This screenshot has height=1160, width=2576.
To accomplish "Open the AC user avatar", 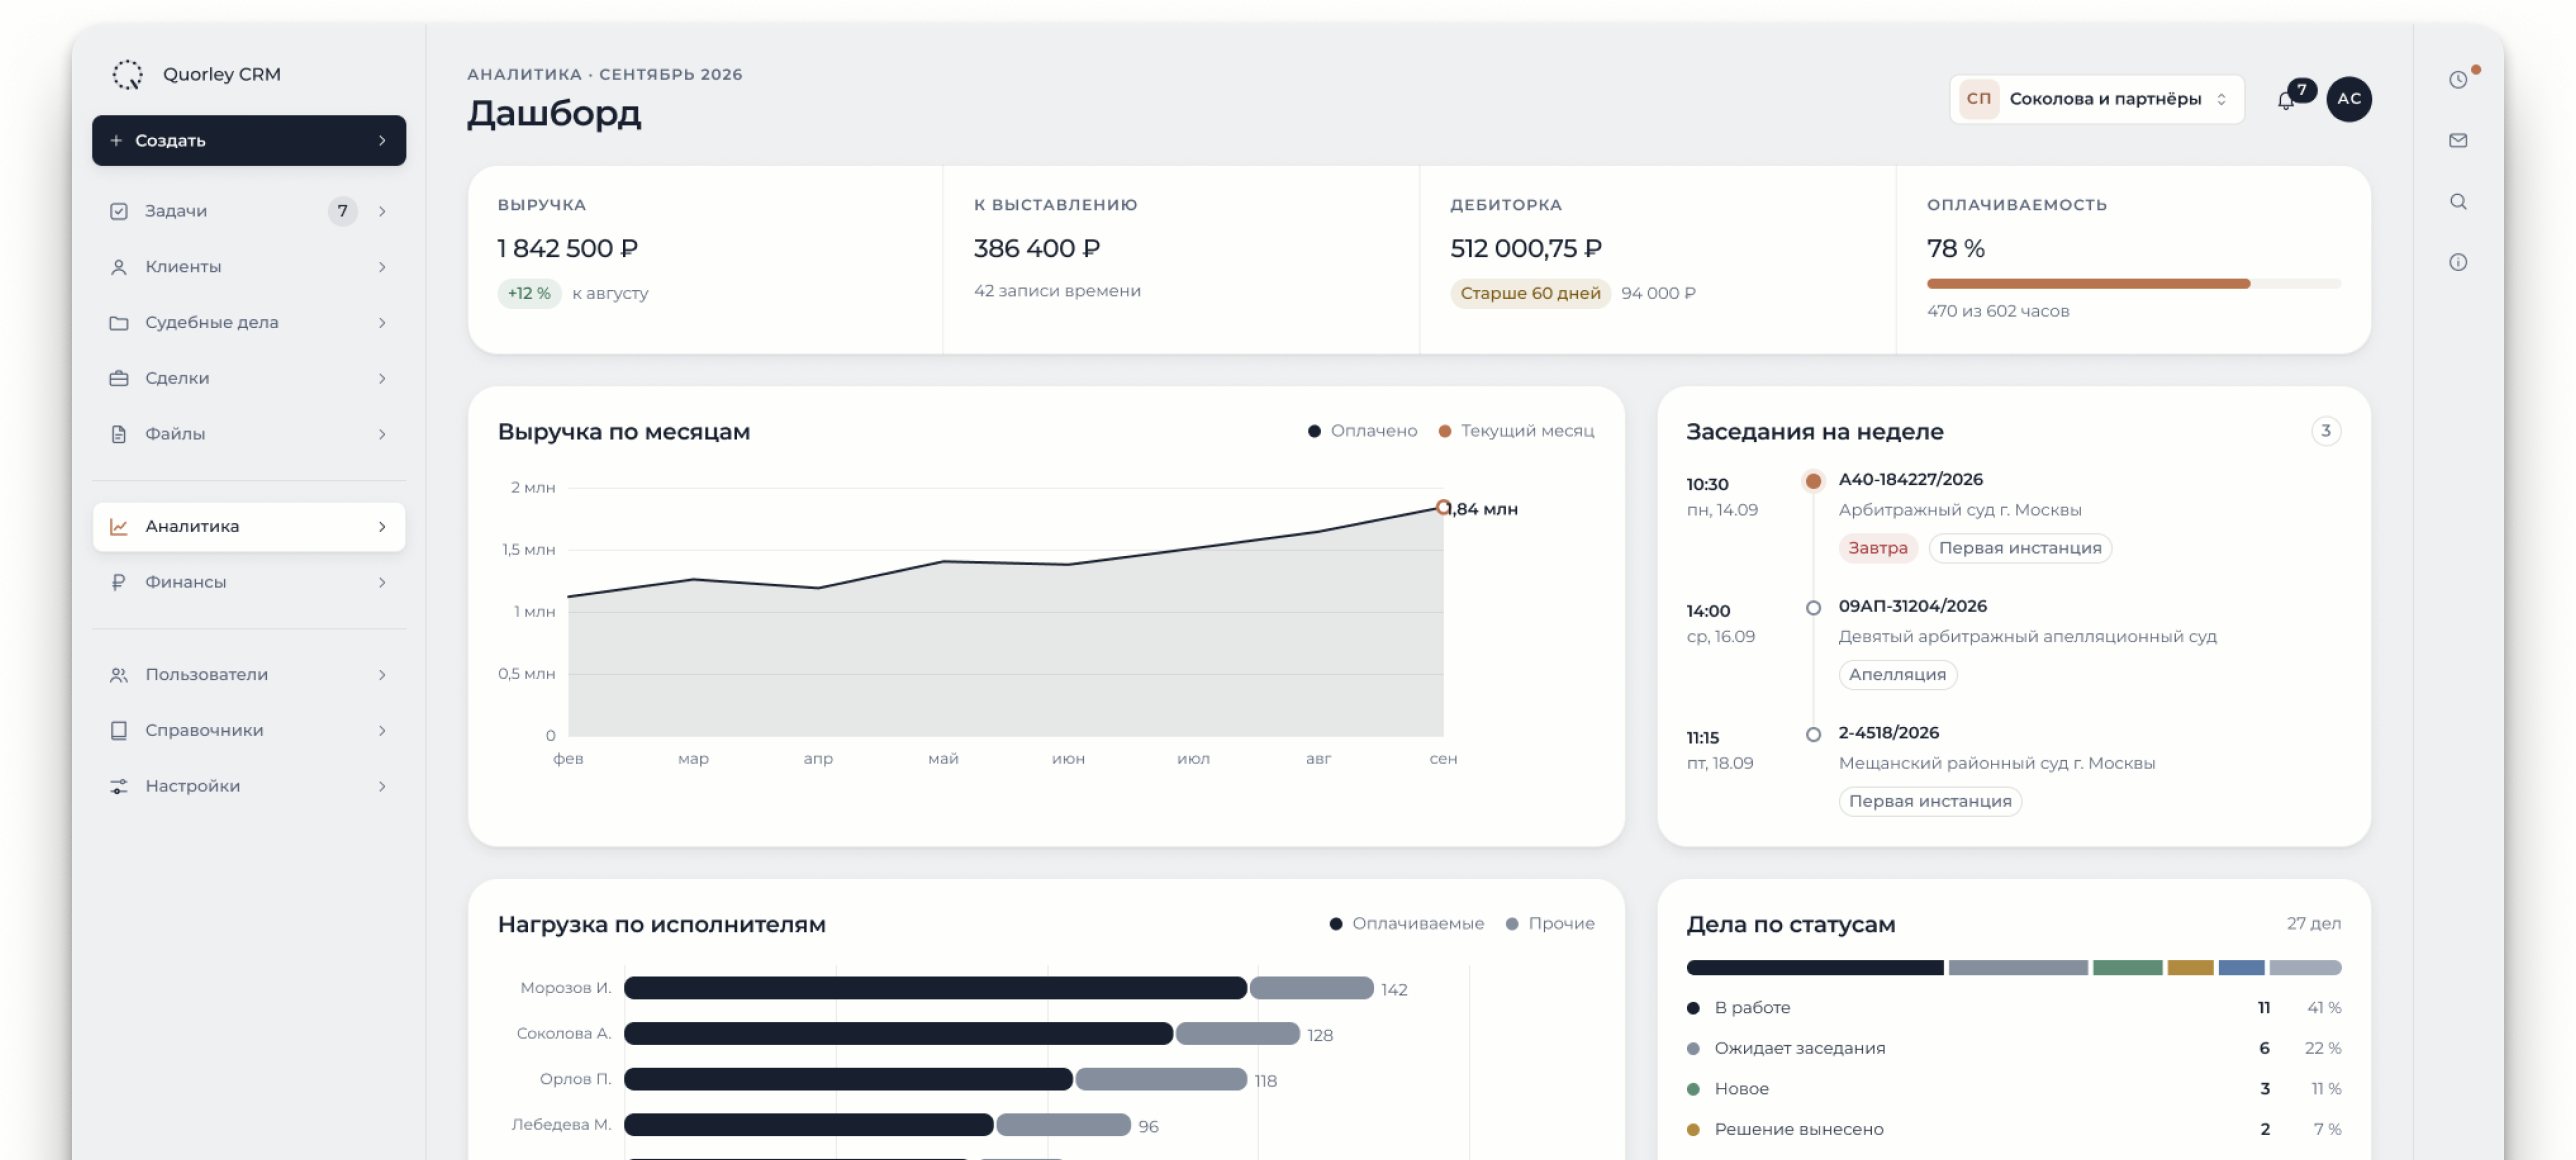I will click(x=2349, y=99).
